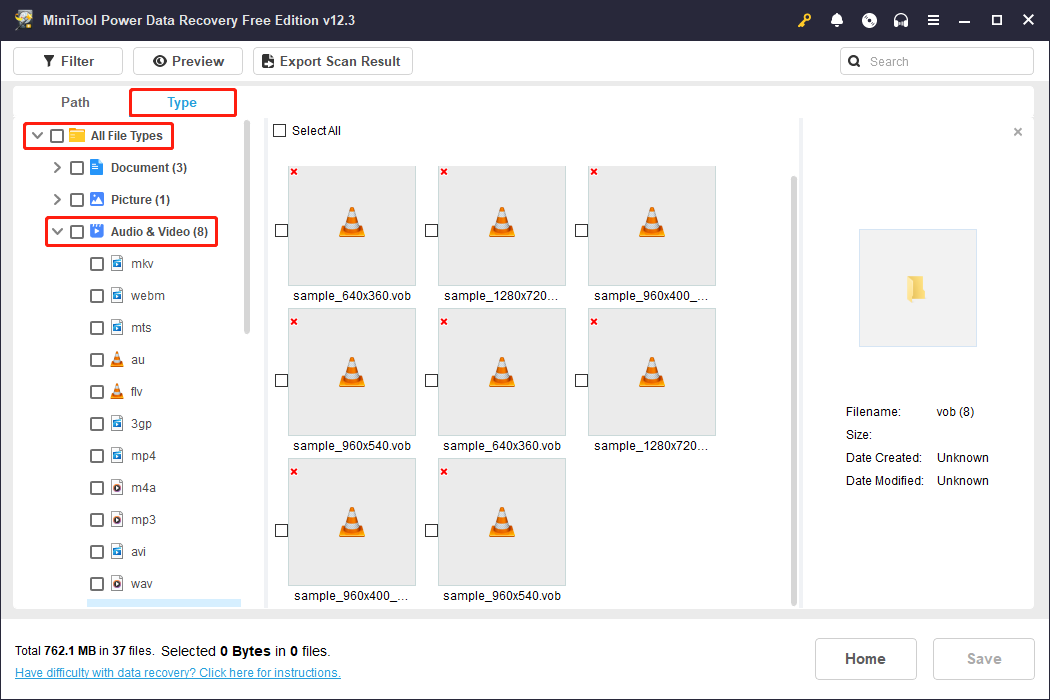Open the notifications bell icon
The width and height of the screenshot is (1050, 700).
(836, 20)
